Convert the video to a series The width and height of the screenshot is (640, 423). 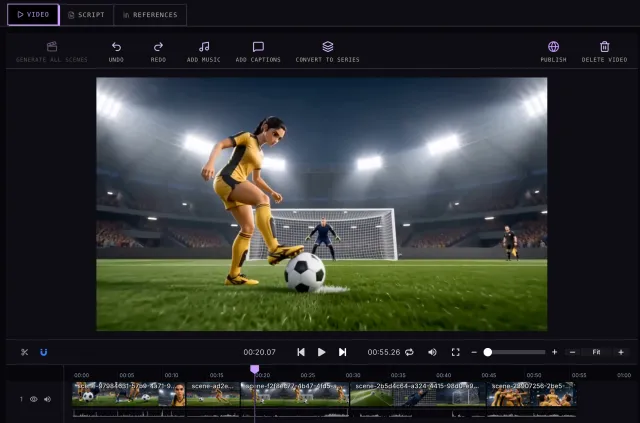(327, 52)
